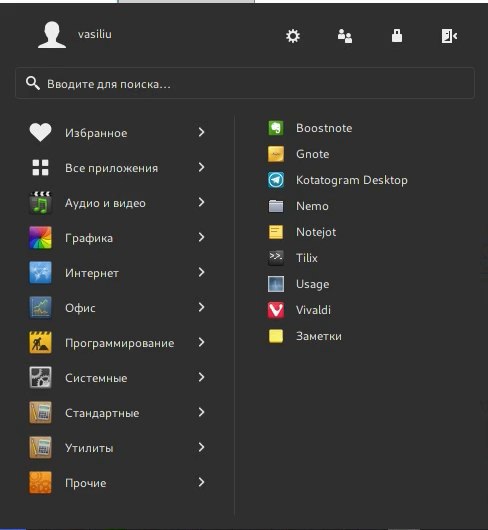Select the Офис category
Viewport: 488px width, 530px height.
(118, 307)
